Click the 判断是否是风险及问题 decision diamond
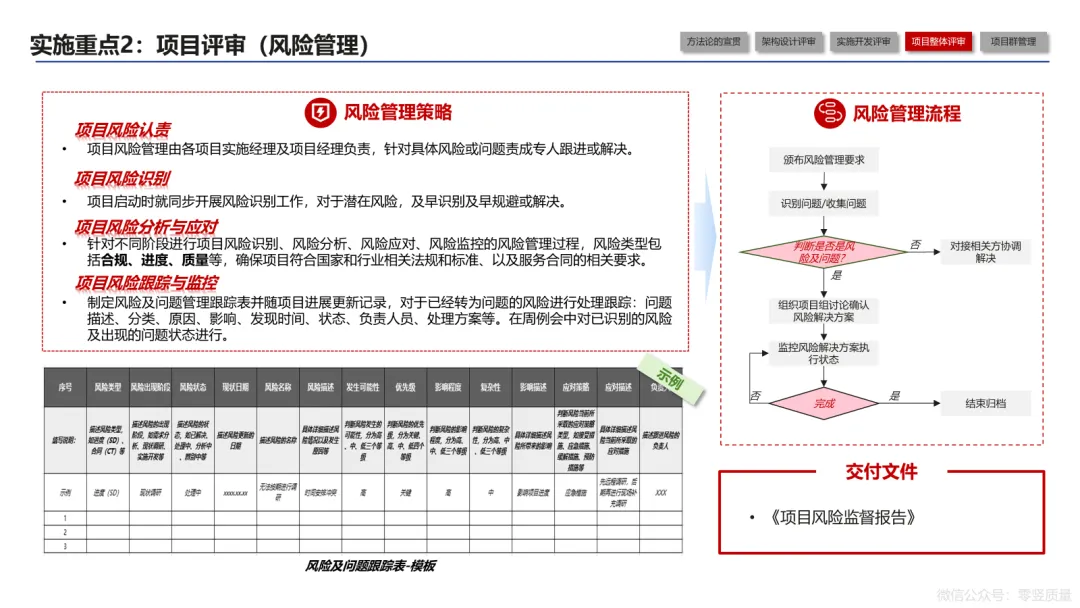Image resolution: width=1080 pixels, height=608 pixels. (824, 252)
